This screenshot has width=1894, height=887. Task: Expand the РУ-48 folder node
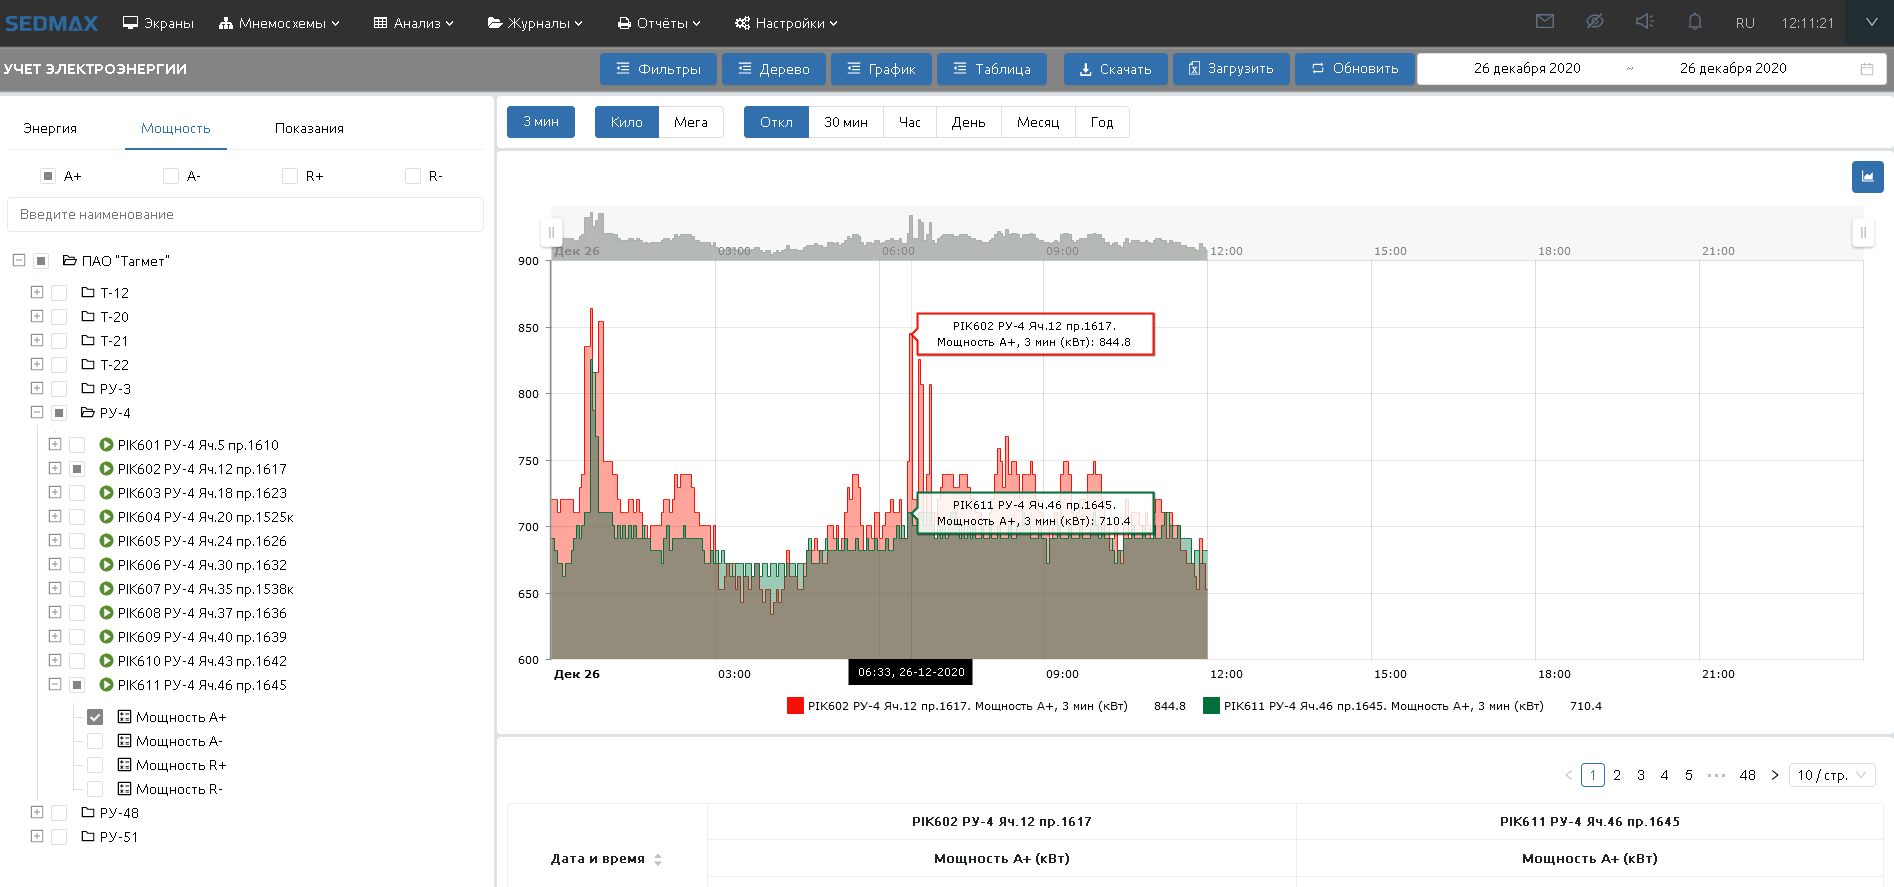click(x=37, y=813)
